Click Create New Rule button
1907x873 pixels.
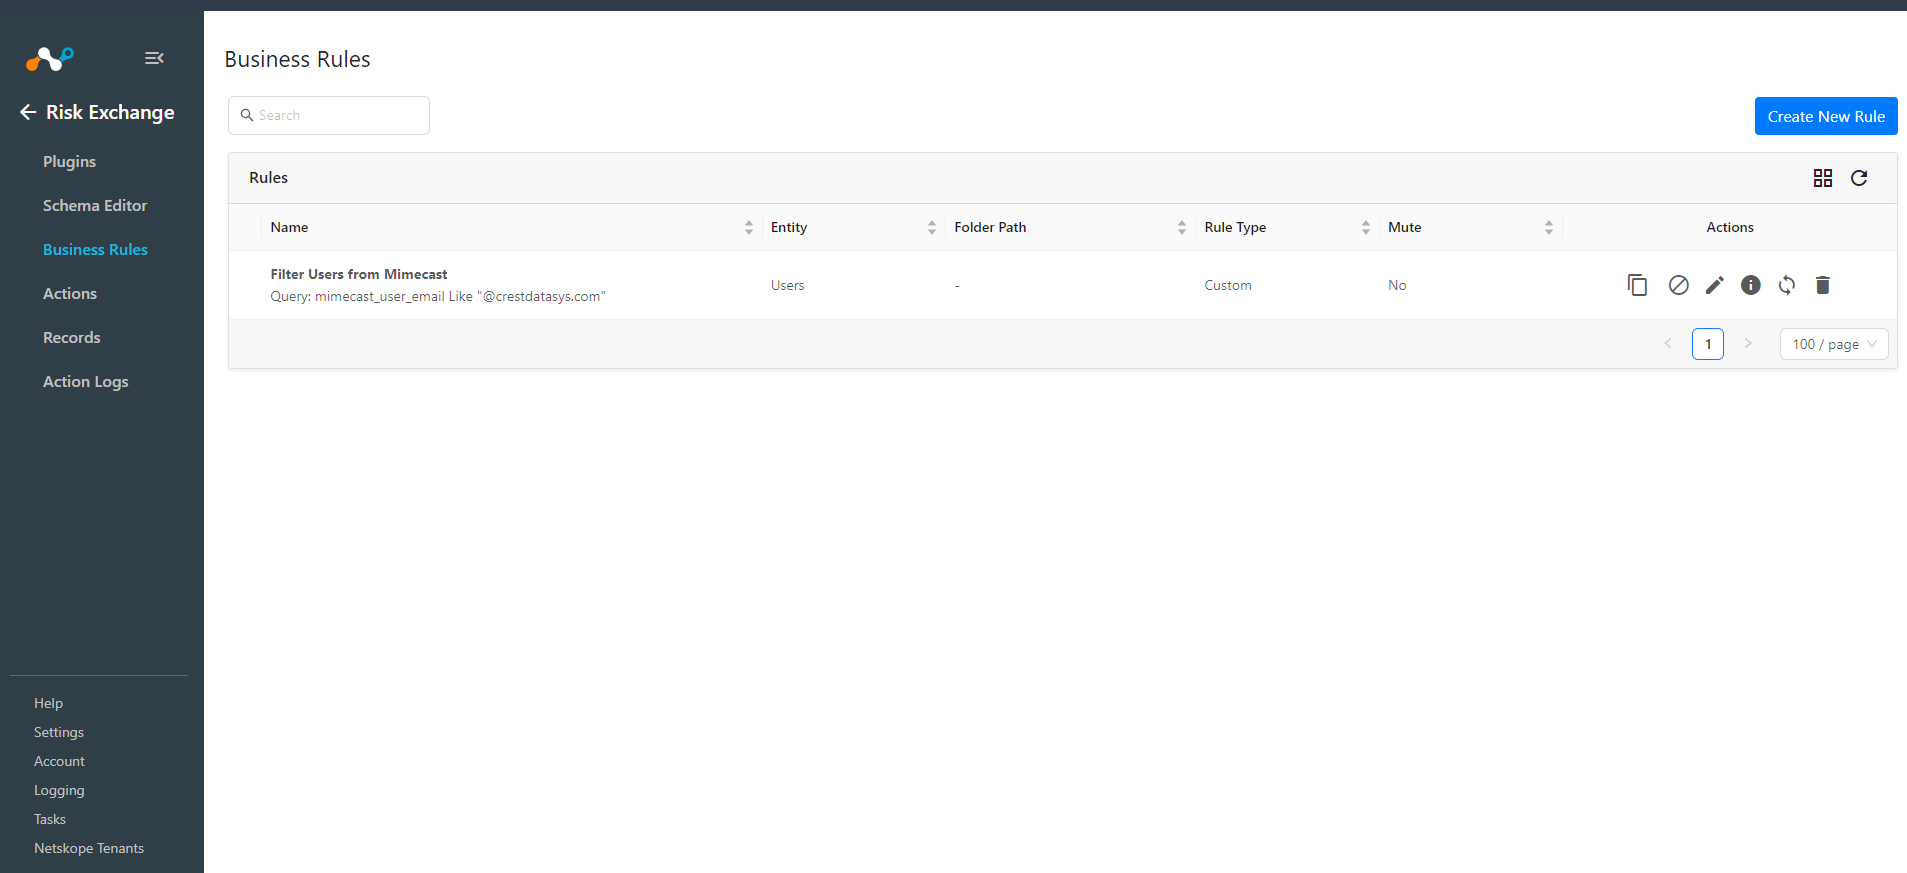(x=1826, y=116)
